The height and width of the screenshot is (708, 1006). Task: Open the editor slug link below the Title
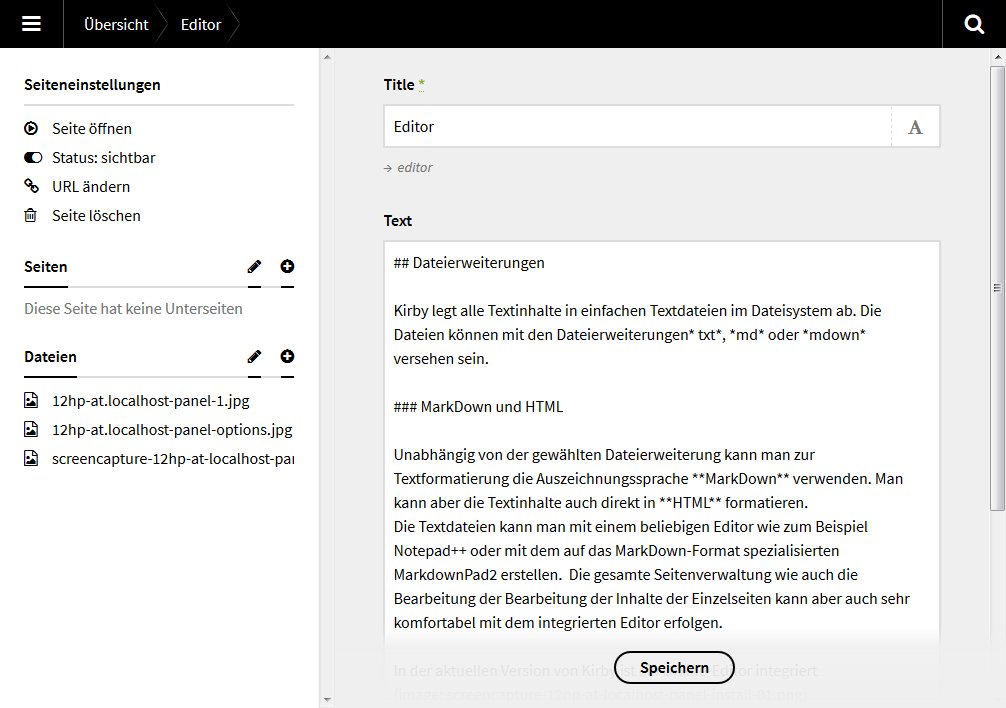413,167
